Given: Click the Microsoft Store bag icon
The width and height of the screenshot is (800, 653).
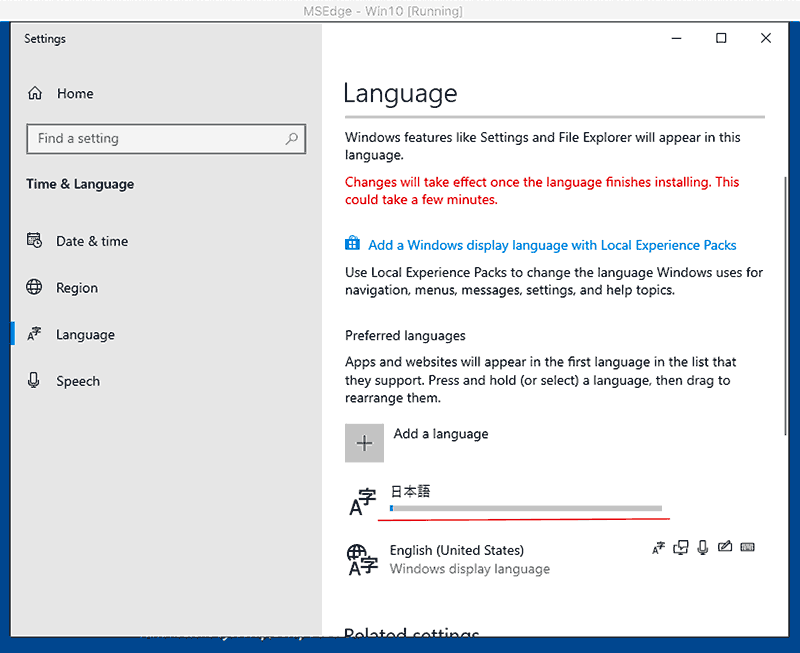Looking at the screenshot, I should pyautogui.click(x=352, y=244).
